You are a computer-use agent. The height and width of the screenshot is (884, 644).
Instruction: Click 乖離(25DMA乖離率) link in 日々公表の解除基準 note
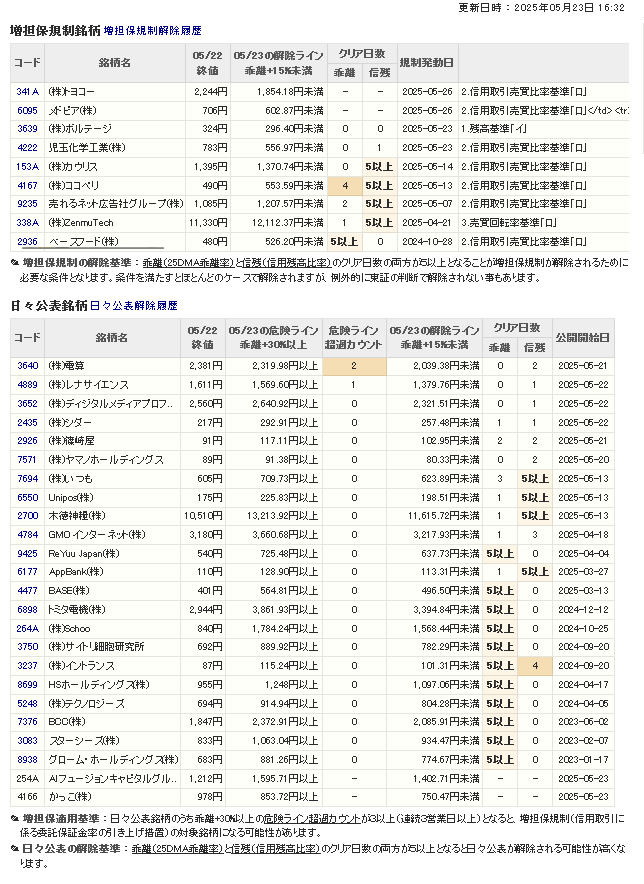point(177,849)
